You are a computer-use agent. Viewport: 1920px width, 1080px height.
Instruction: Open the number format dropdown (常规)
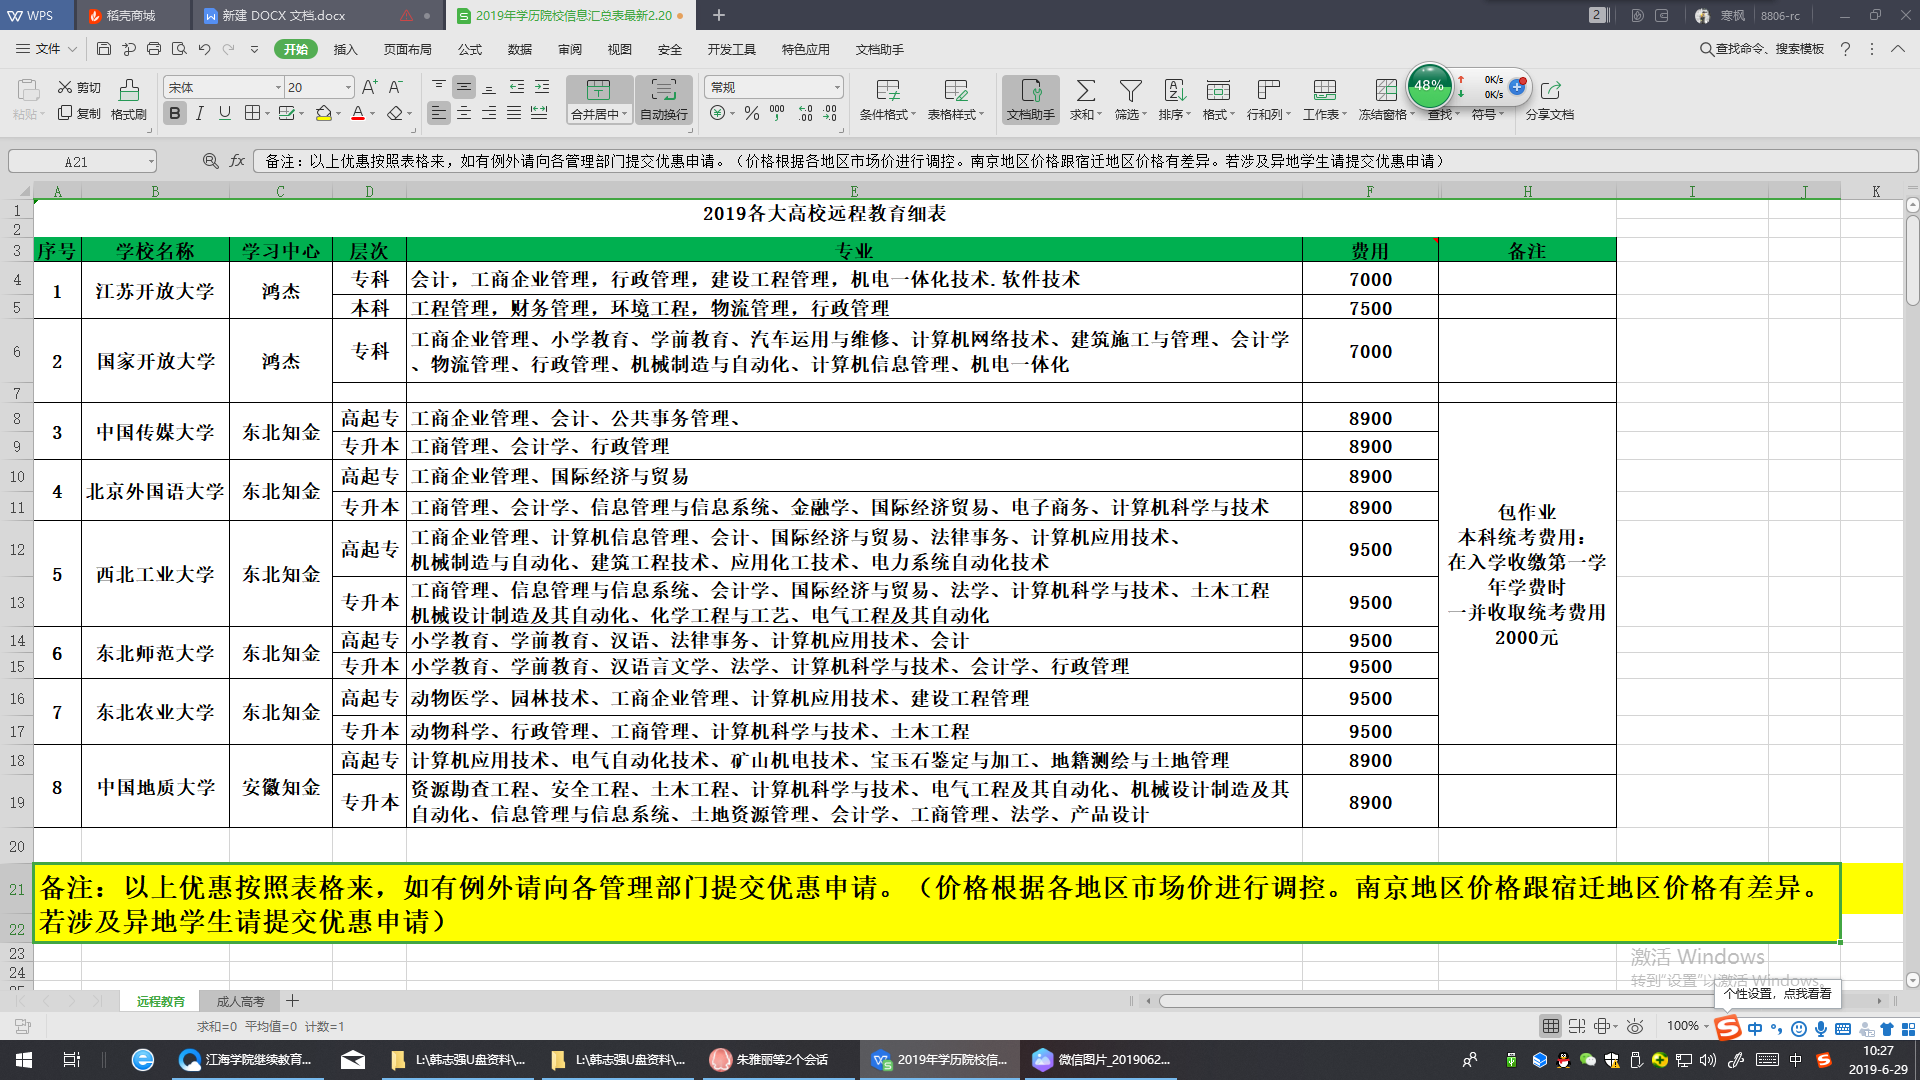point(837,87)
